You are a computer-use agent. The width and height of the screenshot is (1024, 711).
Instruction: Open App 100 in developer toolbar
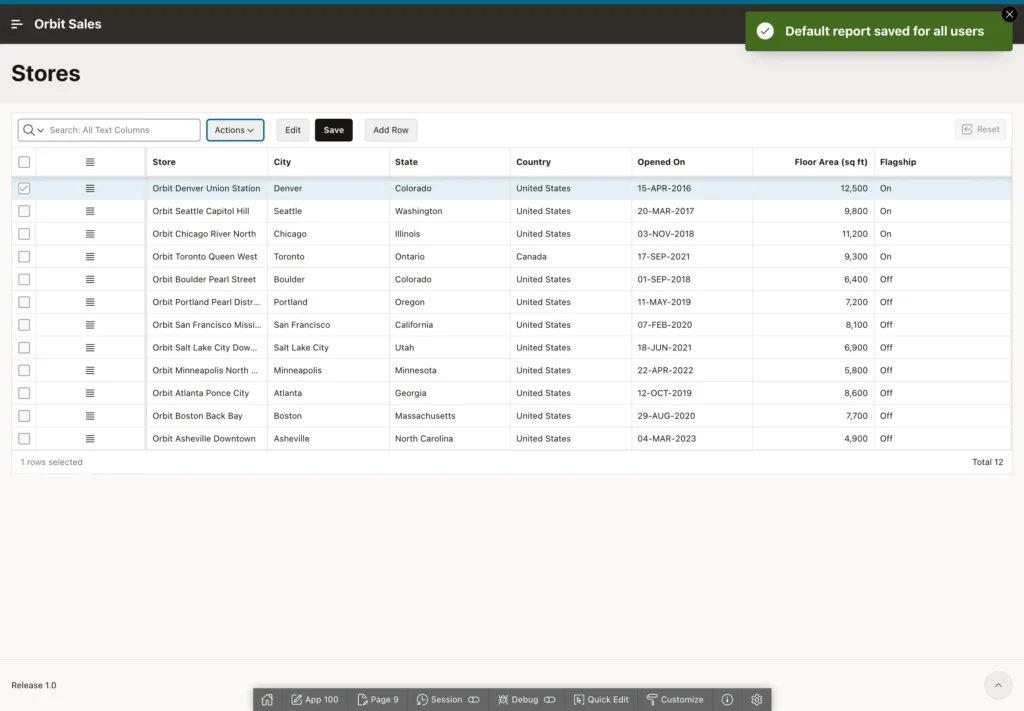(315, 699)
